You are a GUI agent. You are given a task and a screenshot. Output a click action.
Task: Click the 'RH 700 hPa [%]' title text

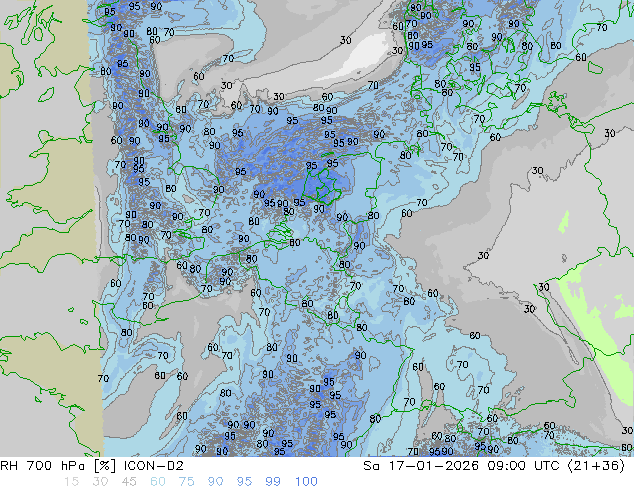point(59,466)
